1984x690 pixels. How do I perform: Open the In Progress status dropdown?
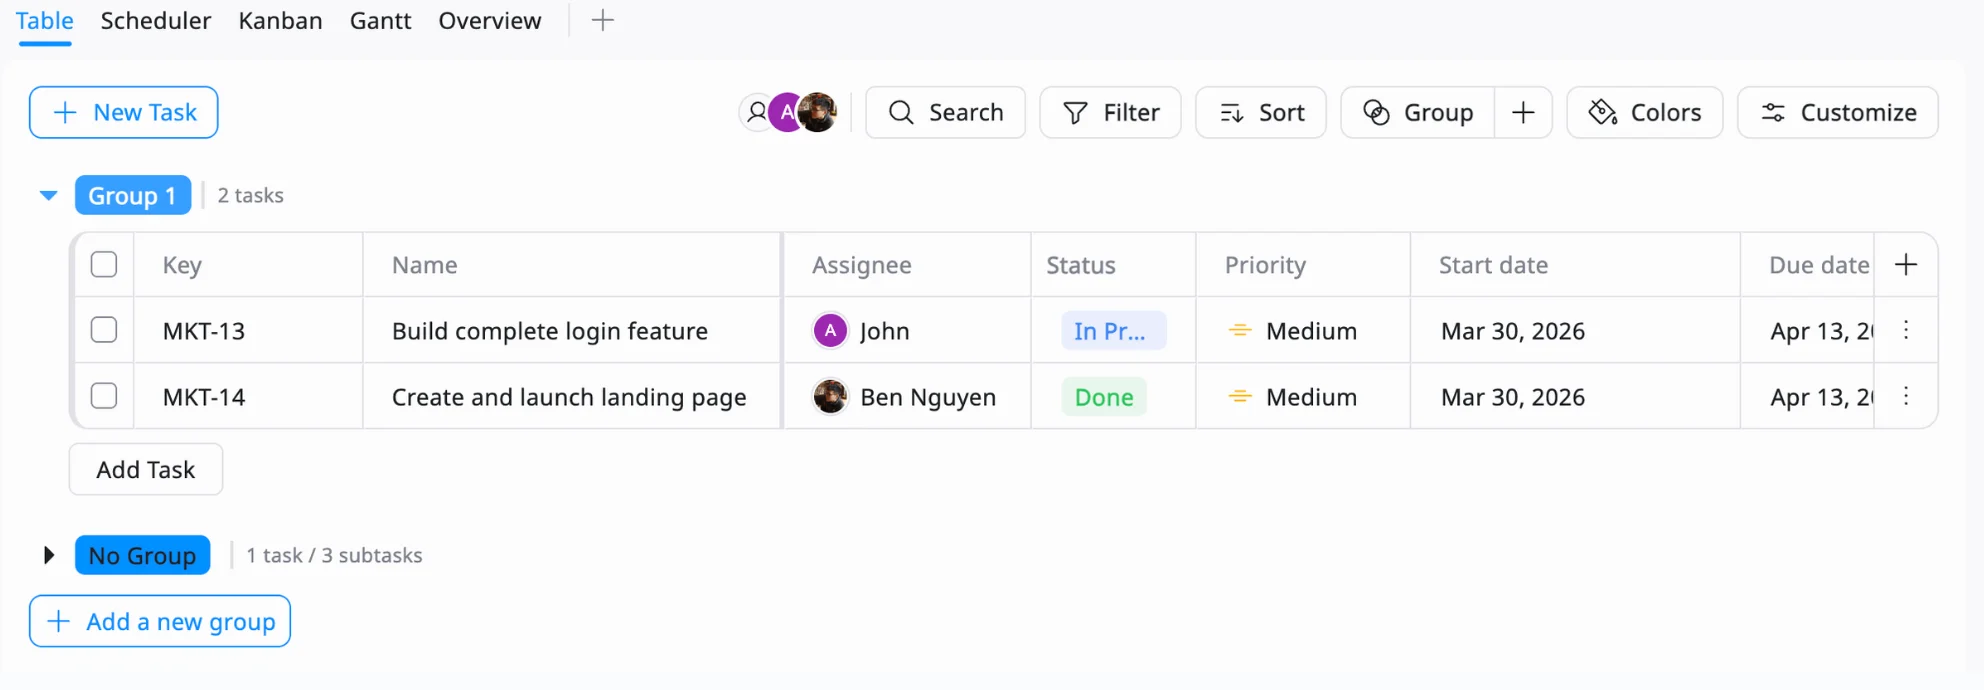pyautogui.click(x=1112, y=331)
